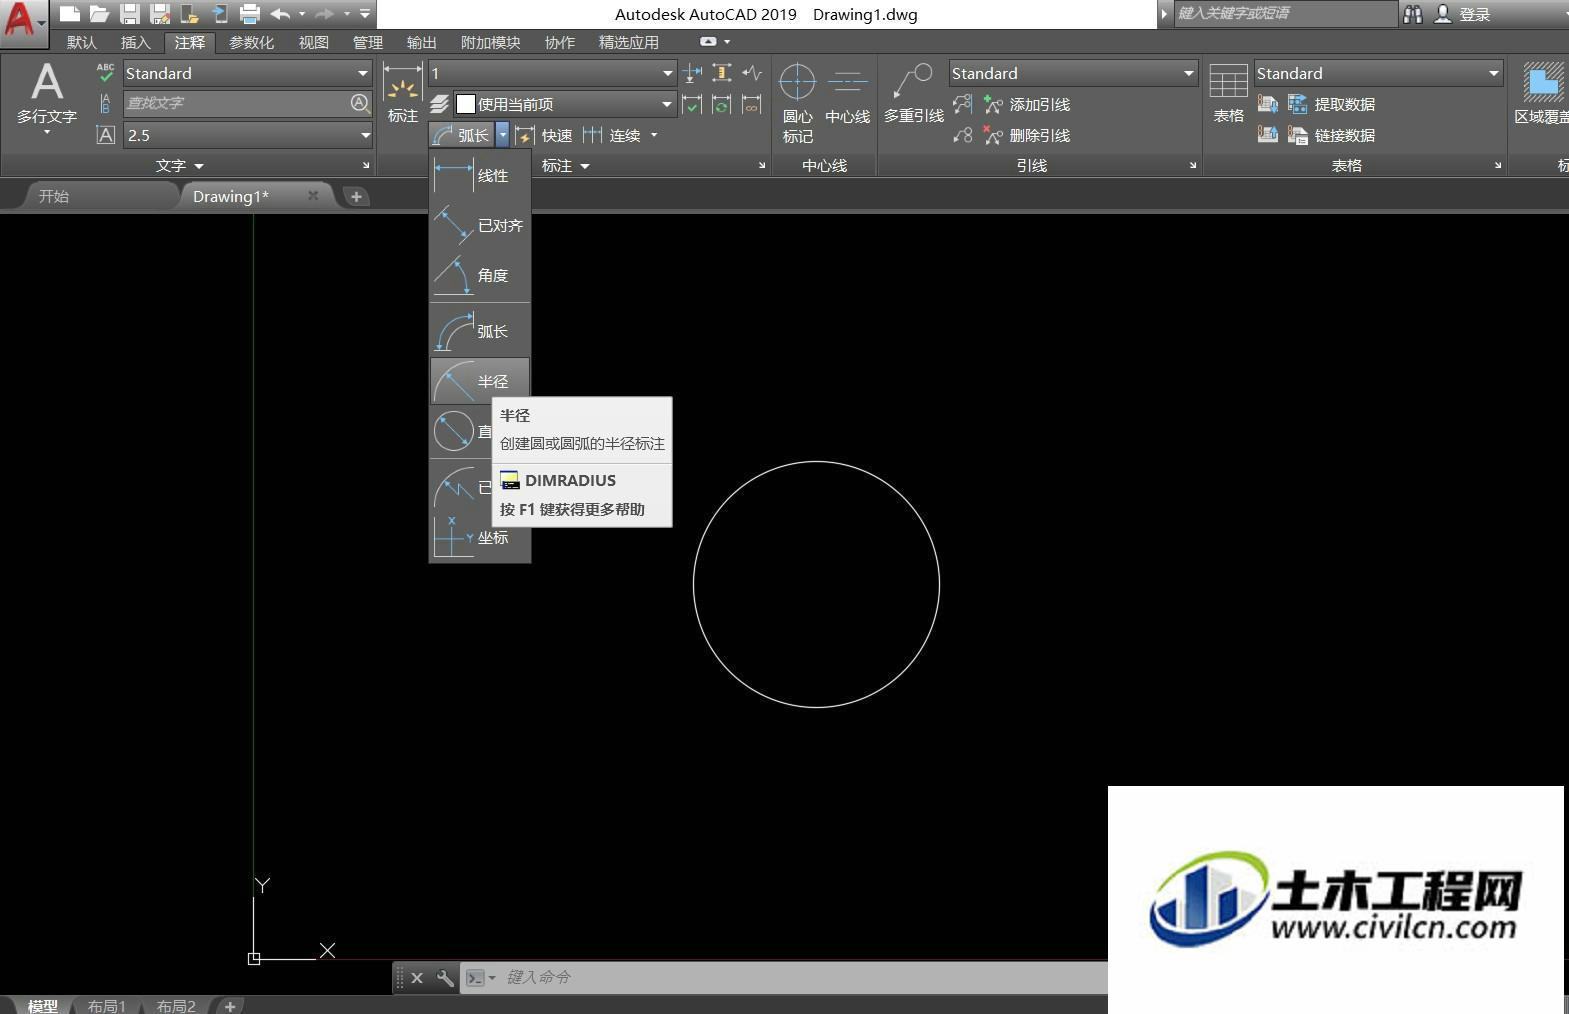The width and height of the screenshot is (1569, 1014).
Task: Add a new drawing tab with plus button
Action: coord(356,197)
